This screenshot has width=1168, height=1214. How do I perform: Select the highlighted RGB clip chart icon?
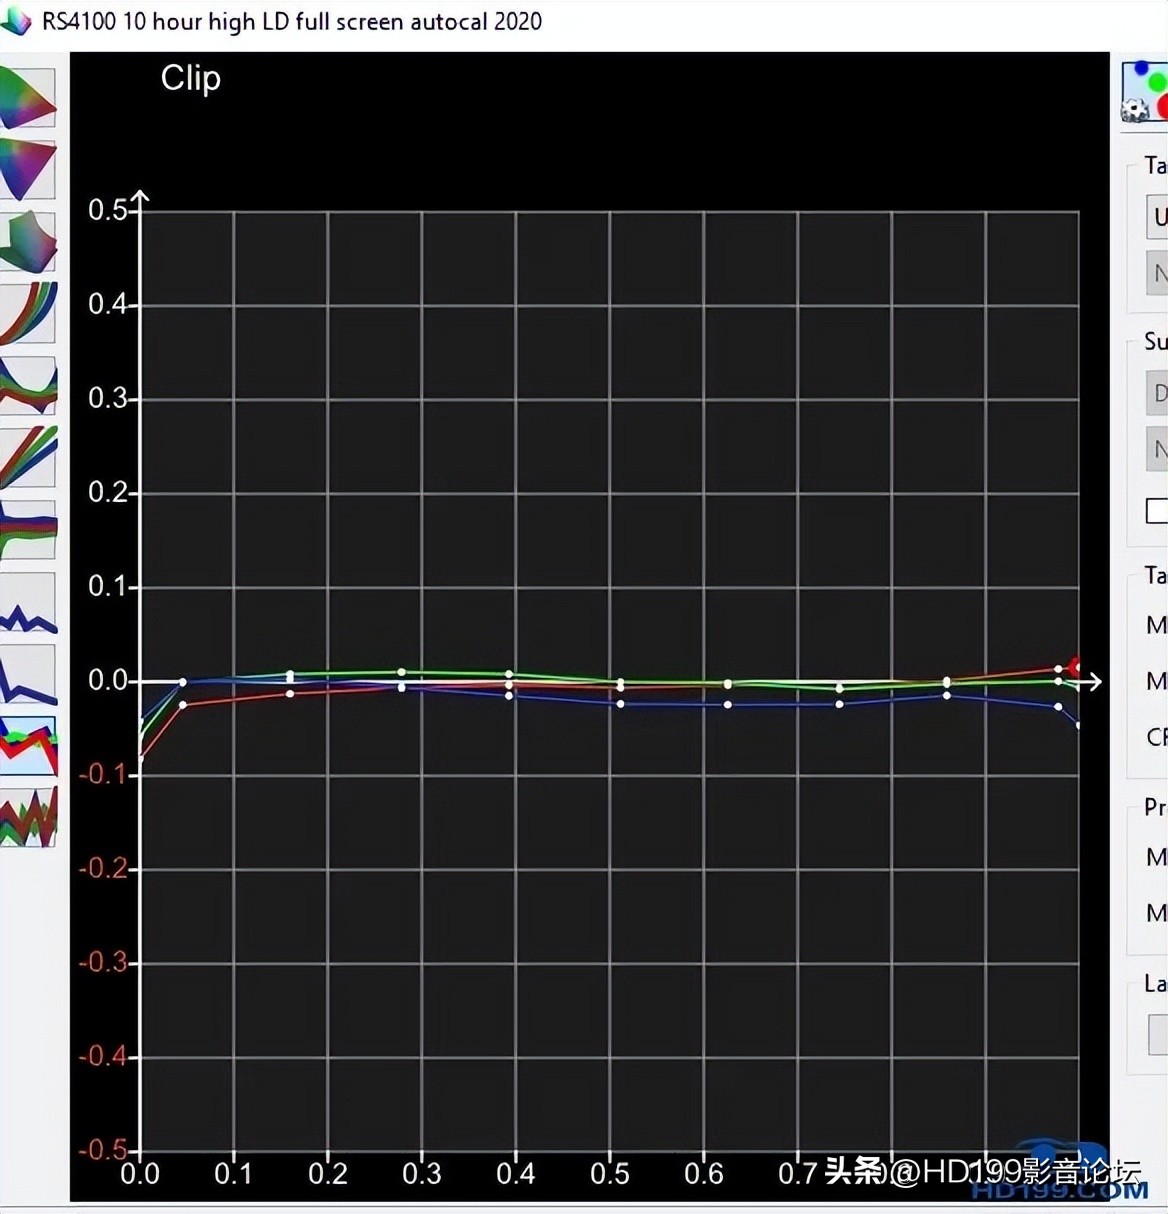click(x=28, y=746)
